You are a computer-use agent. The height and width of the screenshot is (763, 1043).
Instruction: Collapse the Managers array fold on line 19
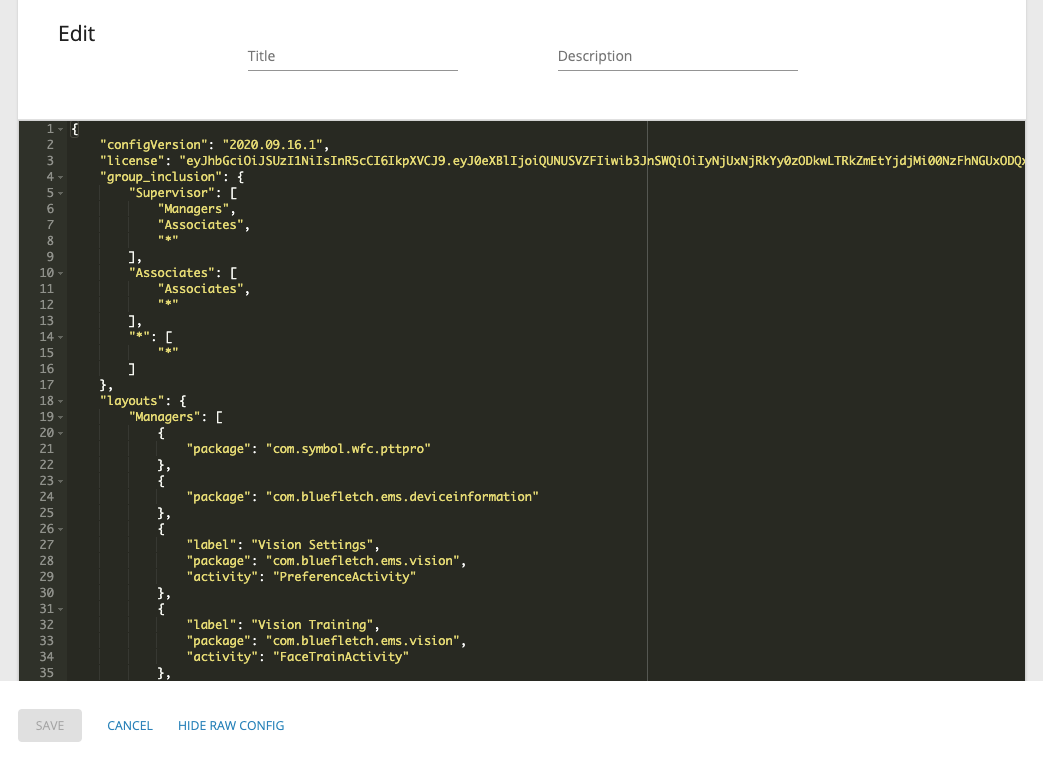(x=61, y=417)
